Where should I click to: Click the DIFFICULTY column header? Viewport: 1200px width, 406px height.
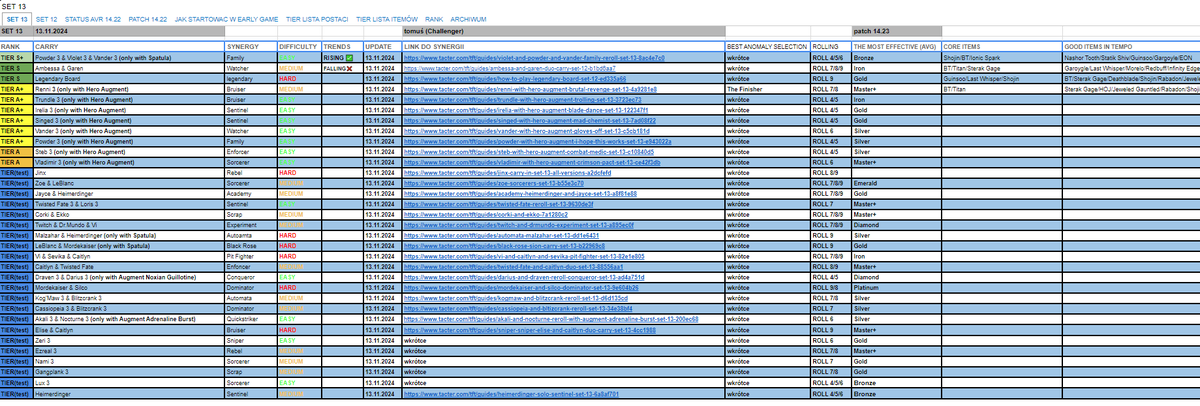point(298,46)
